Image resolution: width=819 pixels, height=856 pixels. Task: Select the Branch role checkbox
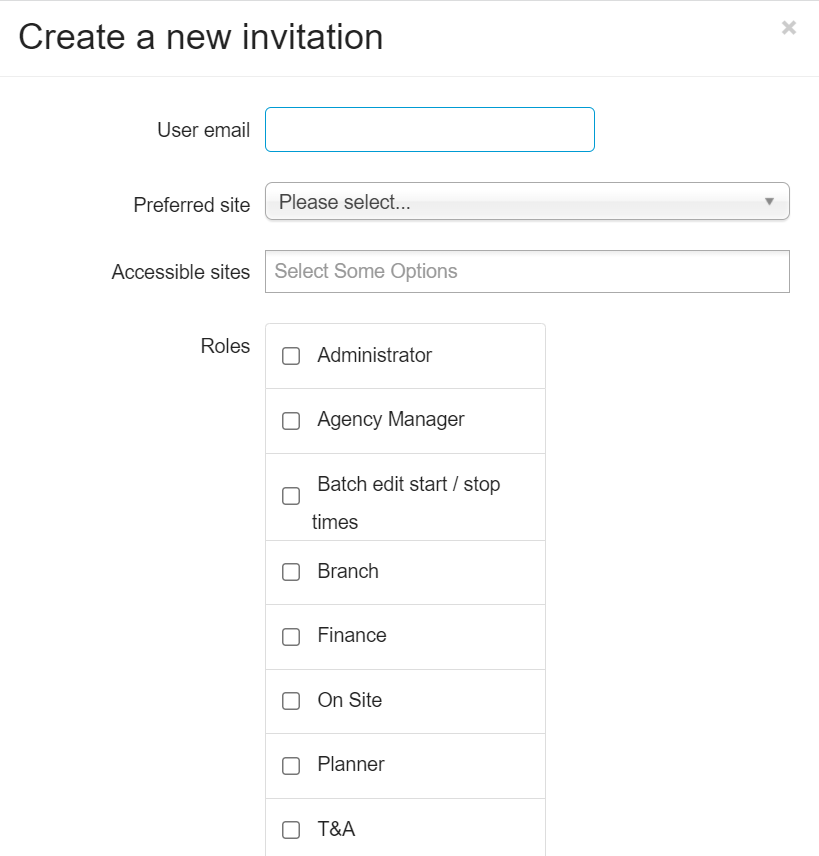[x=291, y=572]
